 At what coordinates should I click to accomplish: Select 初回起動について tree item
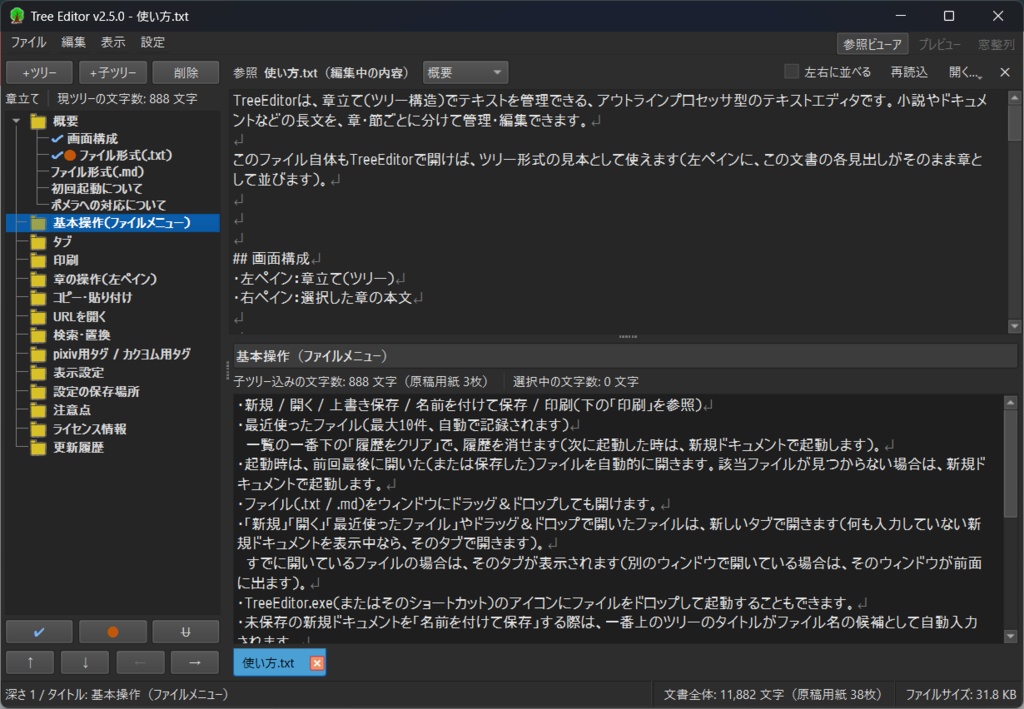pos(97,189)
